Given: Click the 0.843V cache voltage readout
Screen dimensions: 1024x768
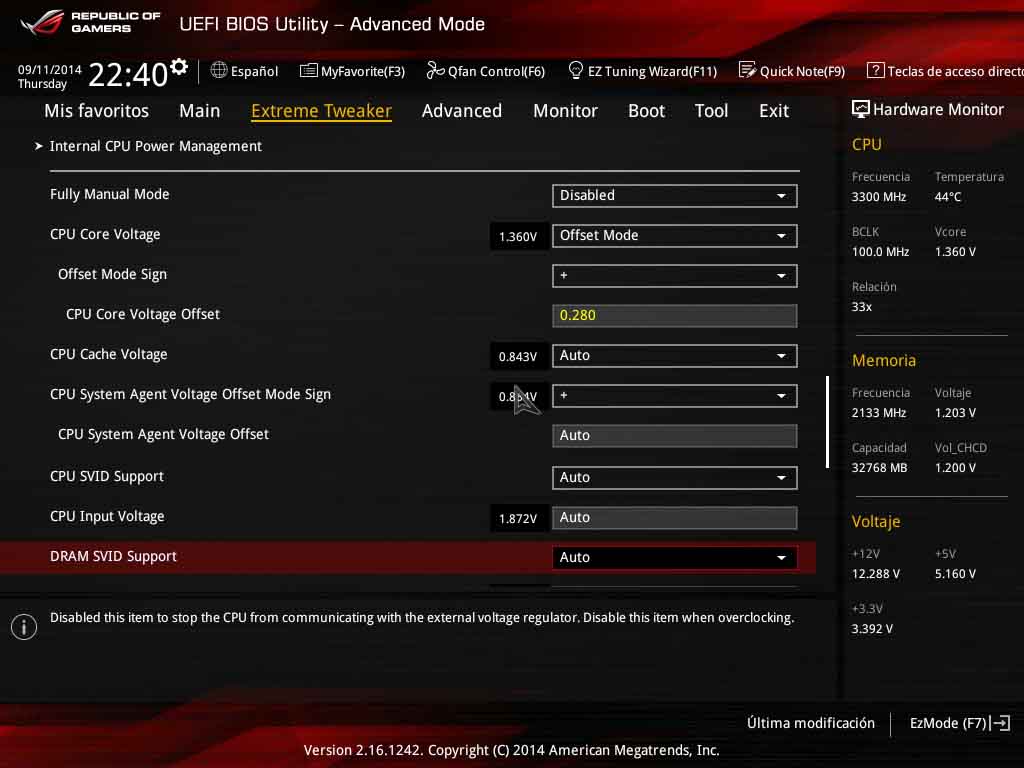Looking at the screenshot, I should 519,357.
